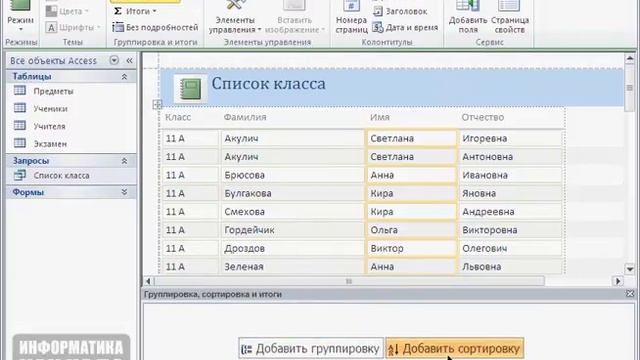The height and width of the screenshot is (360, 640).
Task: Click Добавить сортировку button
Action: pyautogui.click(x=455, y=349)
